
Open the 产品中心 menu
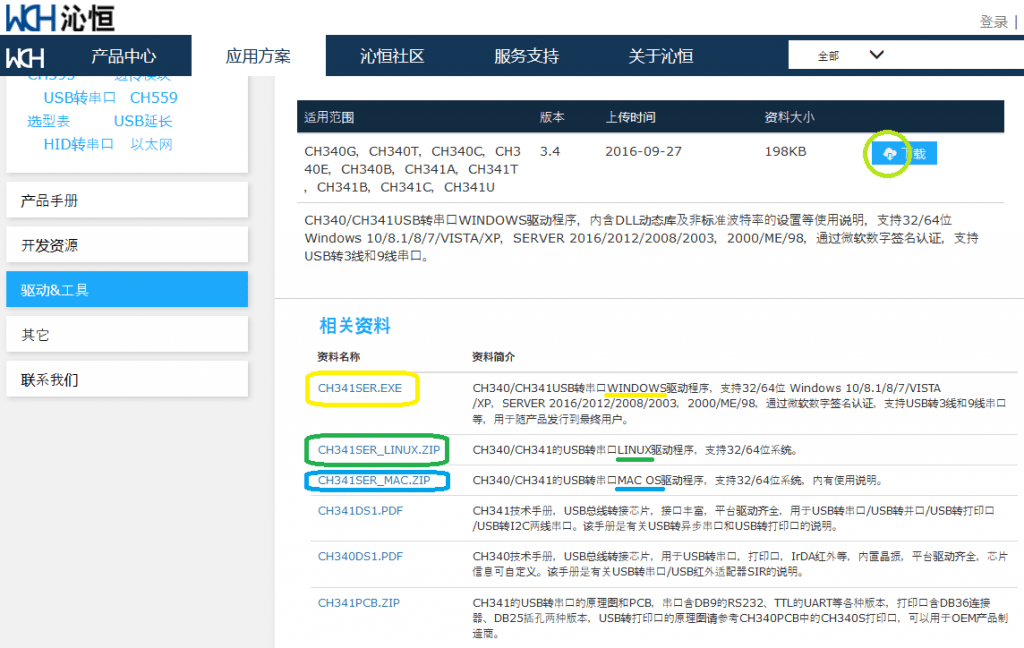[123, 56]
